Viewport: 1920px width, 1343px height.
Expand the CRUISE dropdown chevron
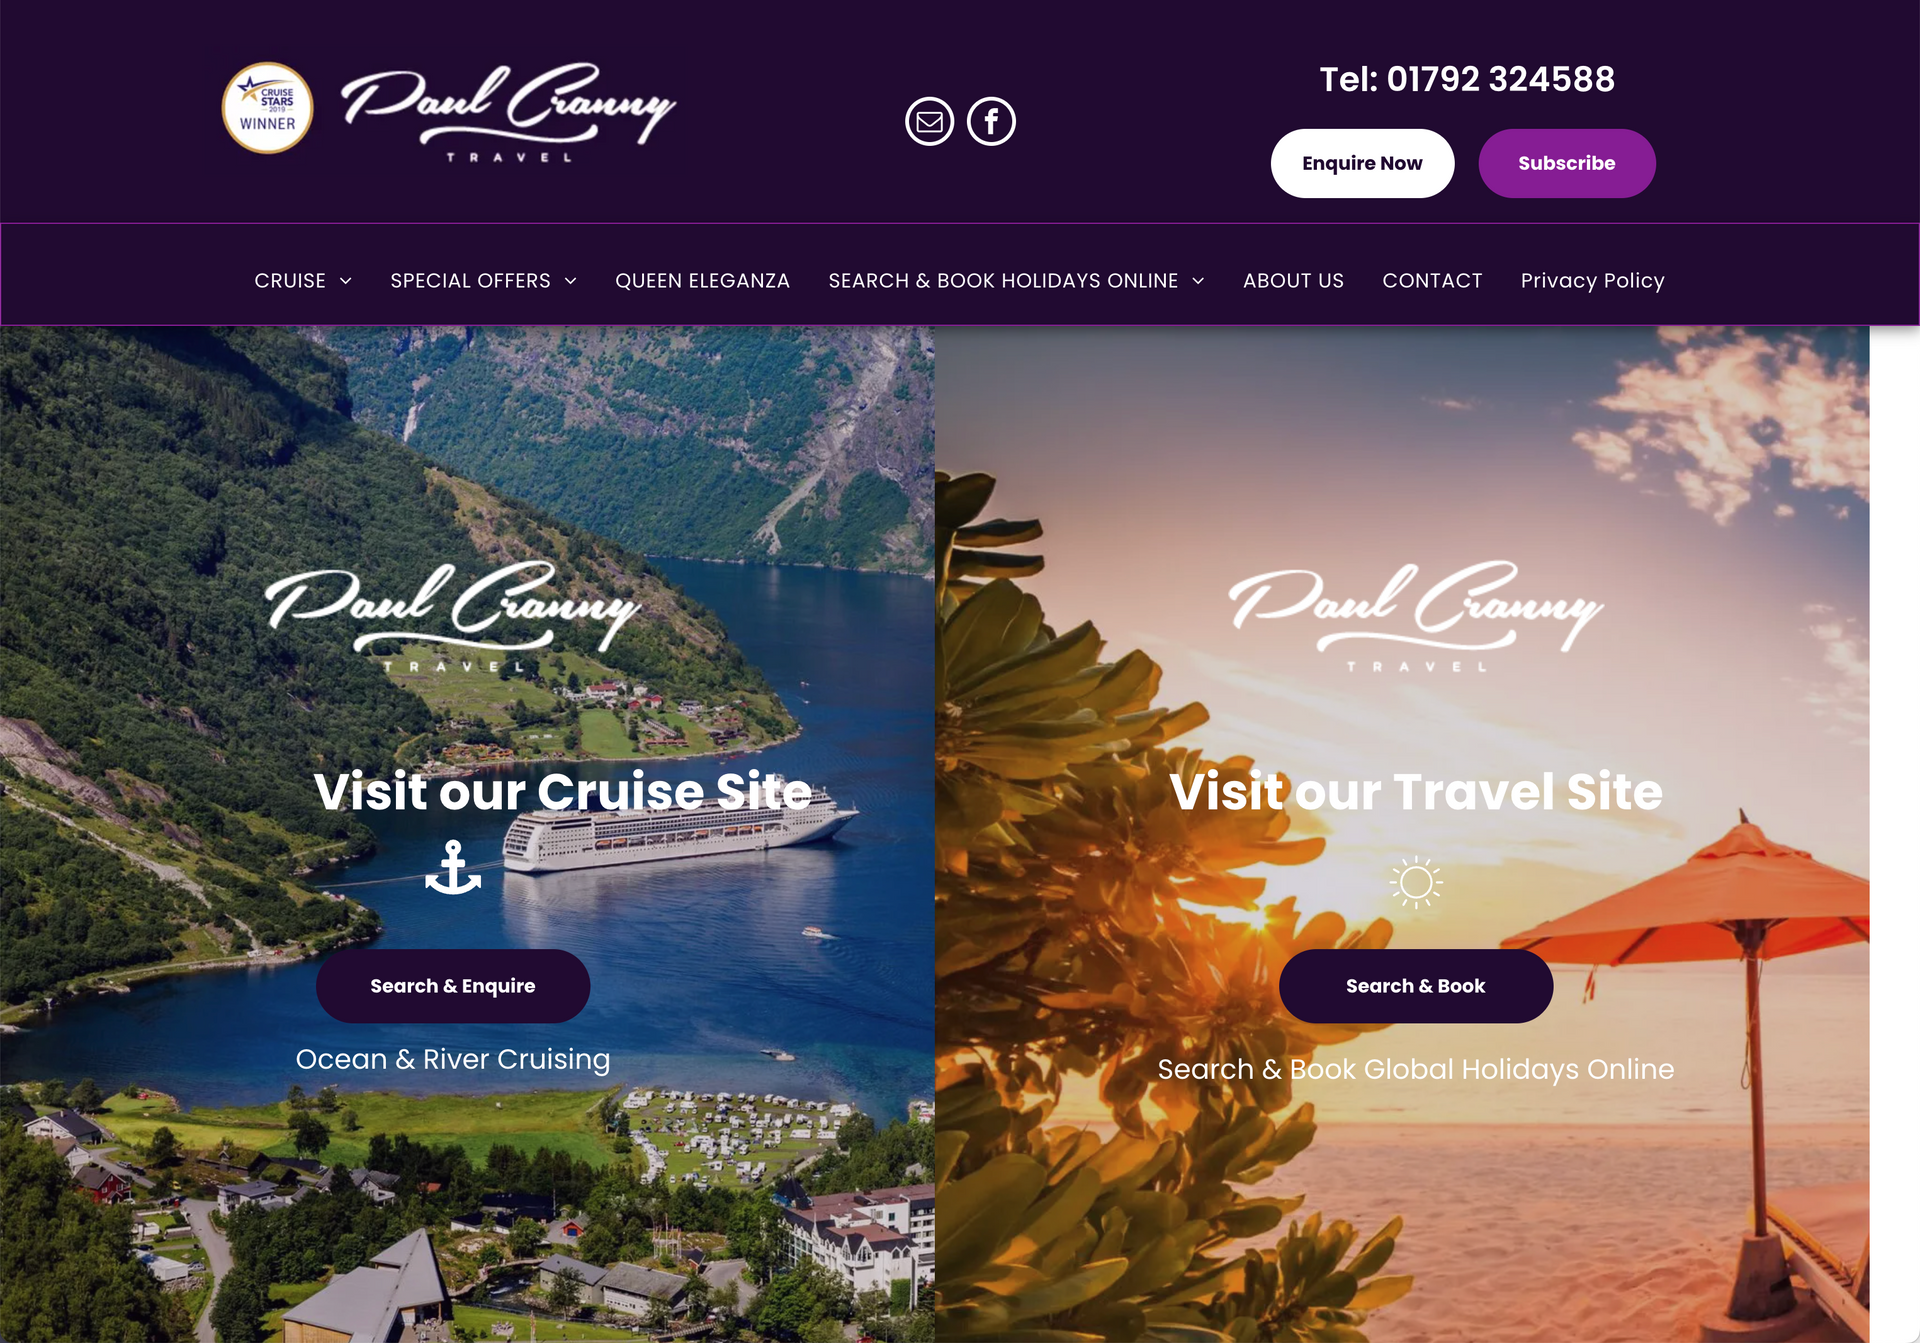tap(346, 281)
